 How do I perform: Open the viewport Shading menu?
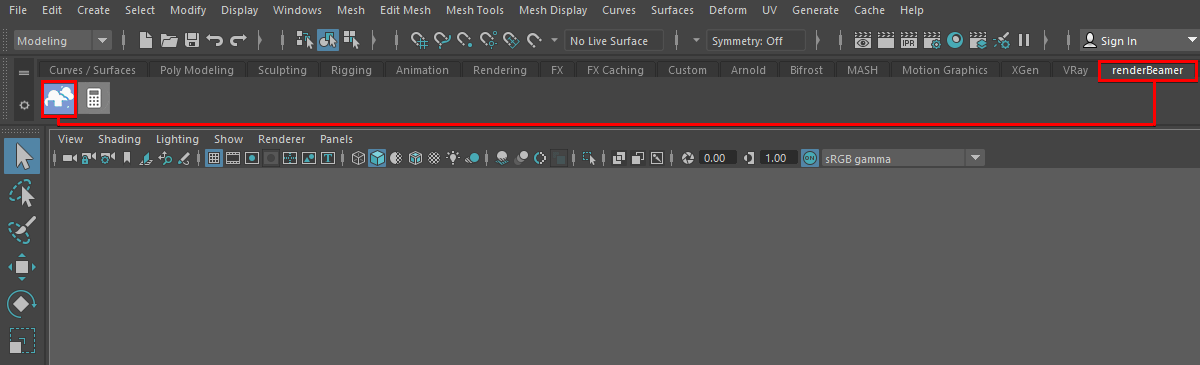point(119,139)
